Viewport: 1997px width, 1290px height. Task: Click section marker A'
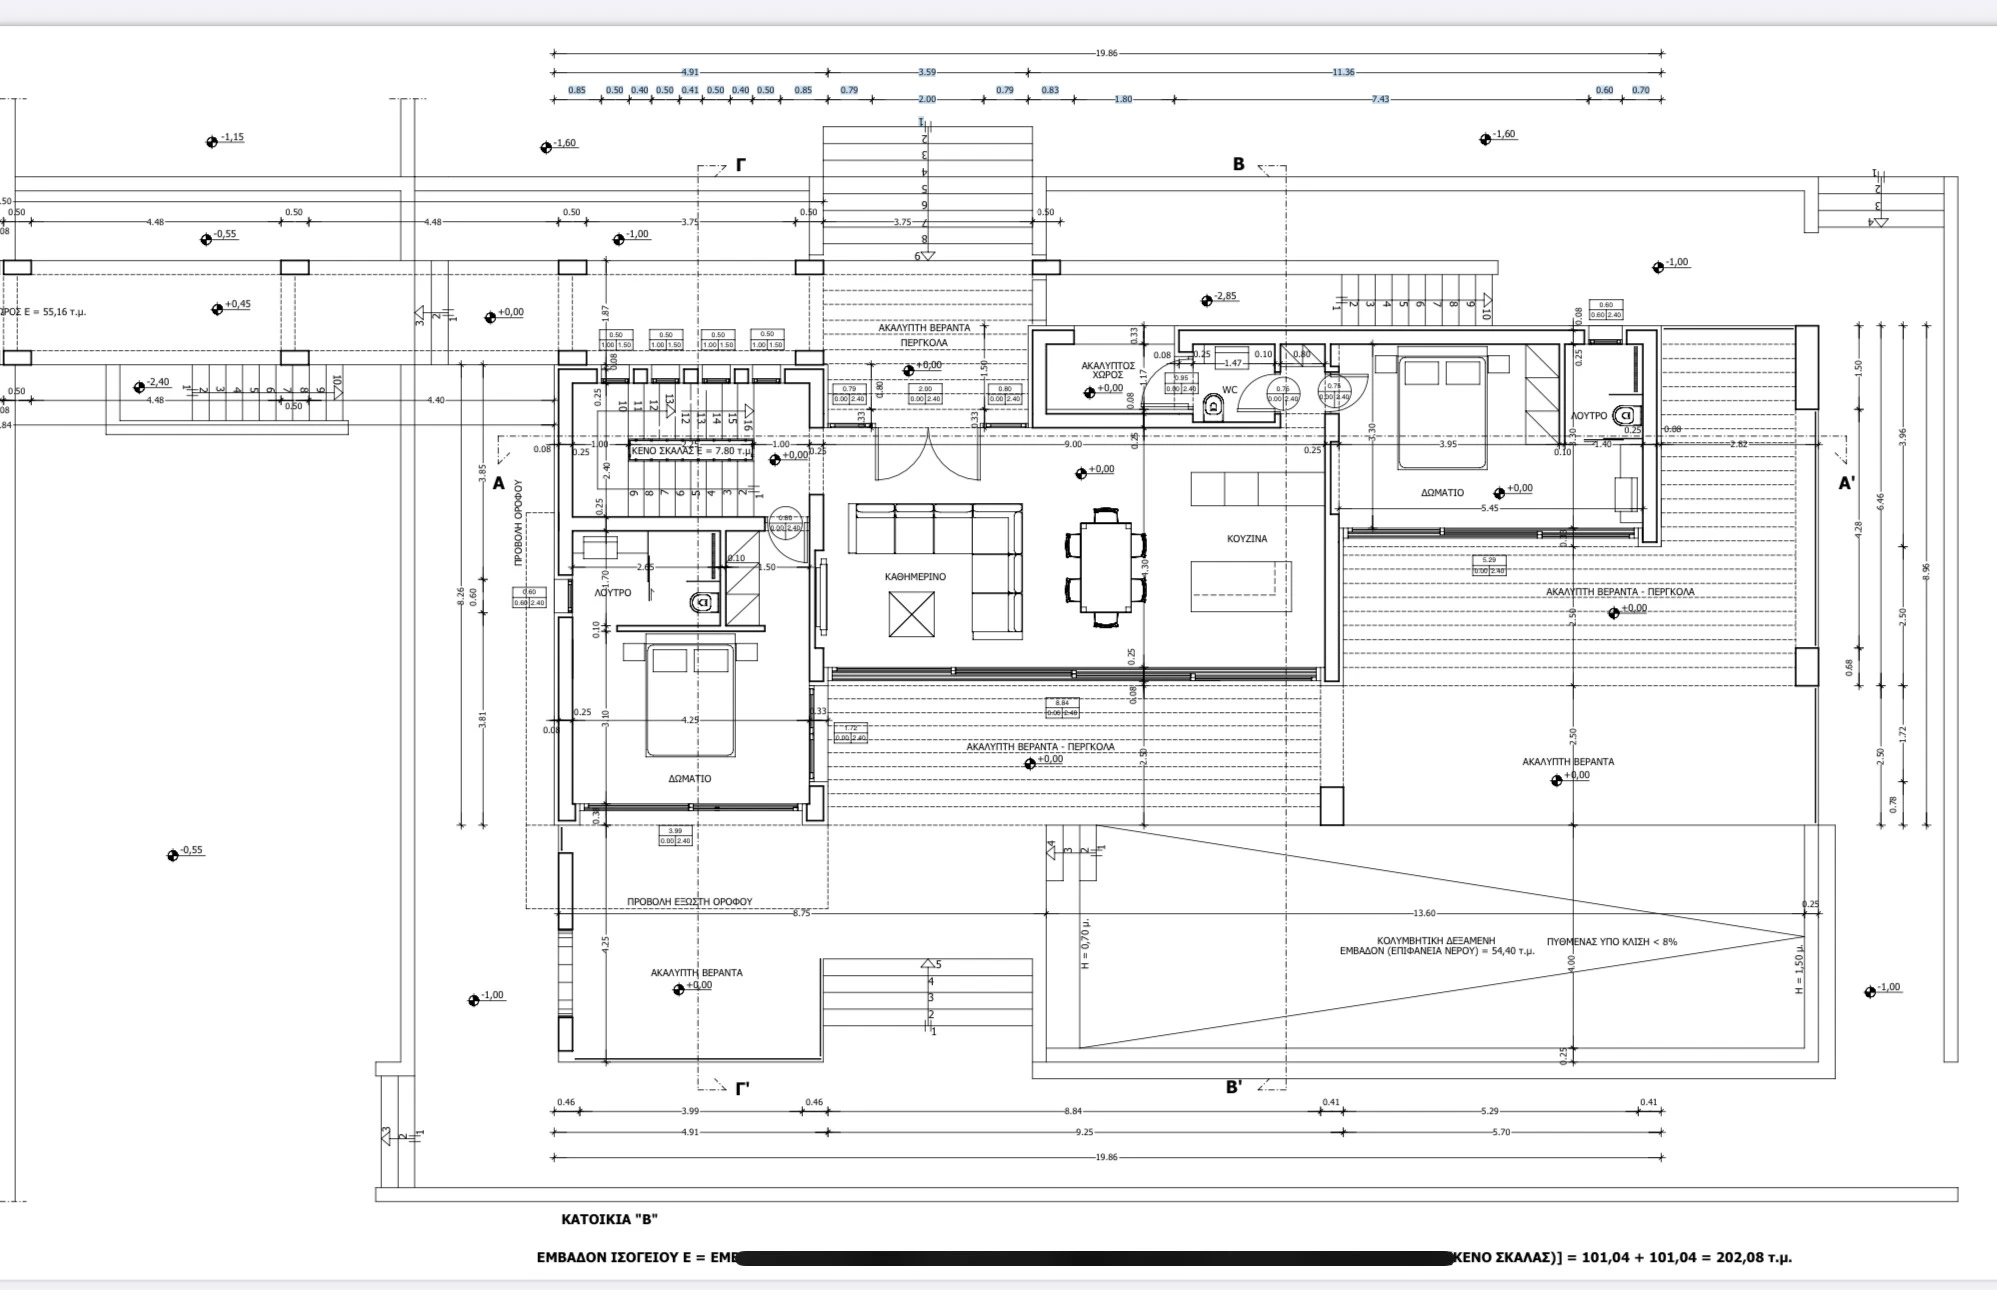click(1847, 483)
